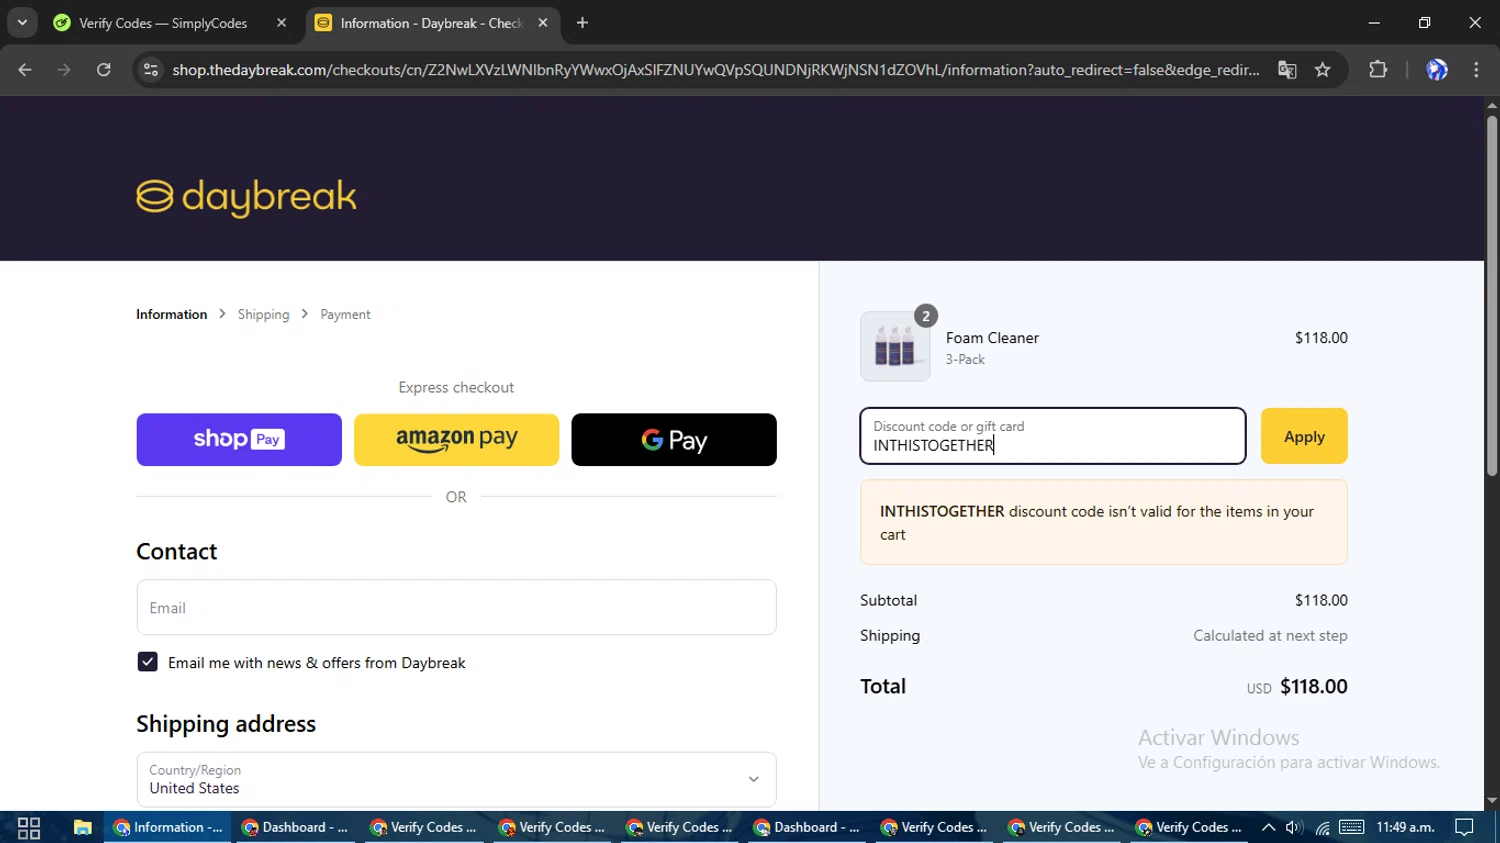The image size is (1500, 843).
Task: Click the address bar URL
Action: click(715, 70)
